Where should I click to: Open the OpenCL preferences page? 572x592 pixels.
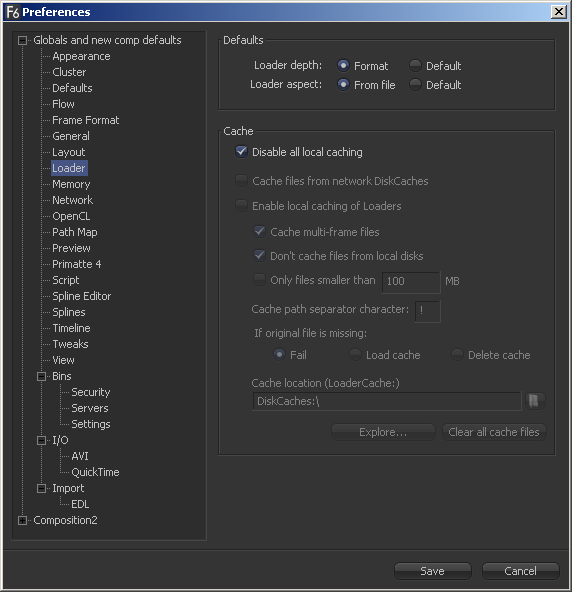point(71,216)
